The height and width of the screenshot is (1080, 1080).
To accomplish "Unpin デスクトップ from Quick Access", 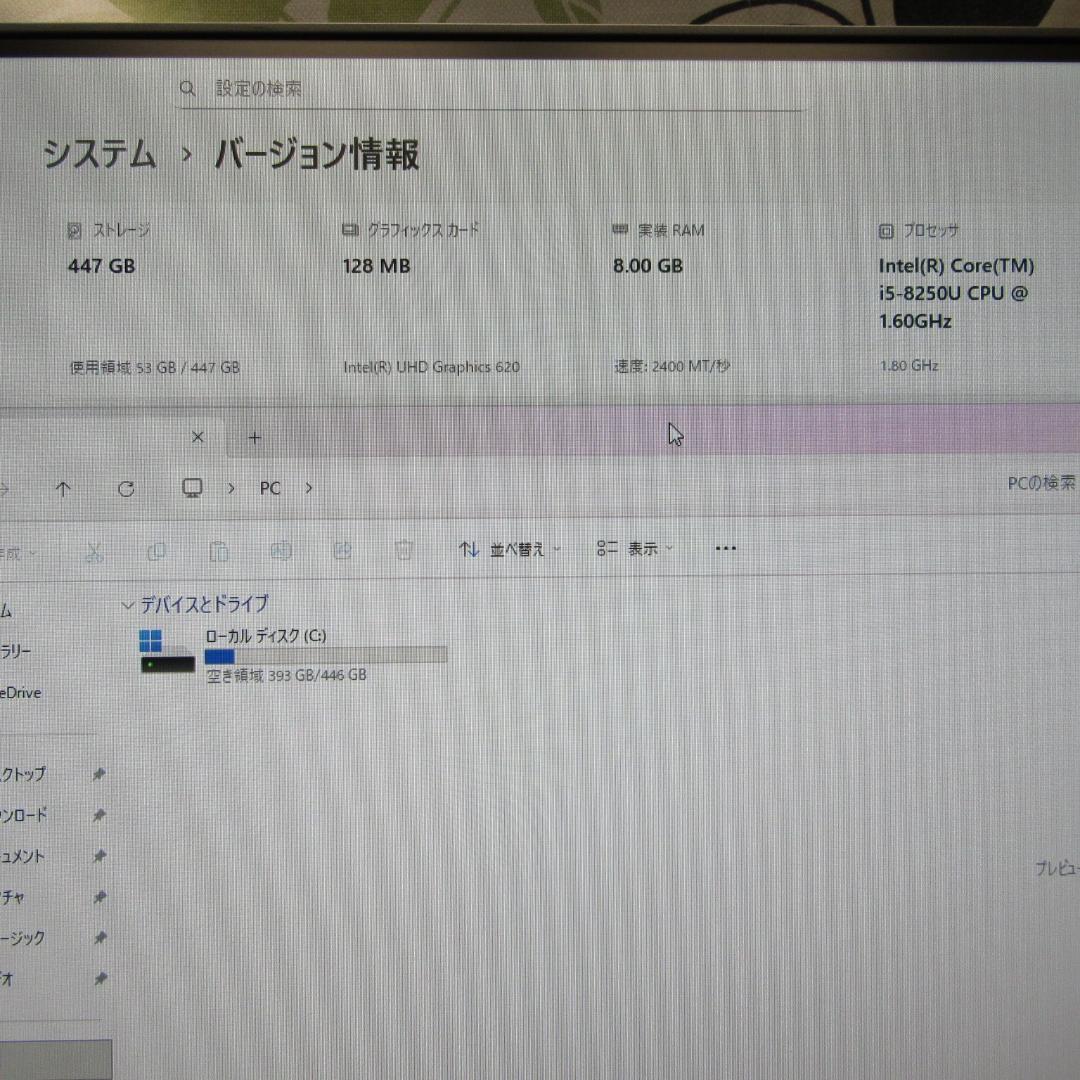I will (x=98, y=773).
